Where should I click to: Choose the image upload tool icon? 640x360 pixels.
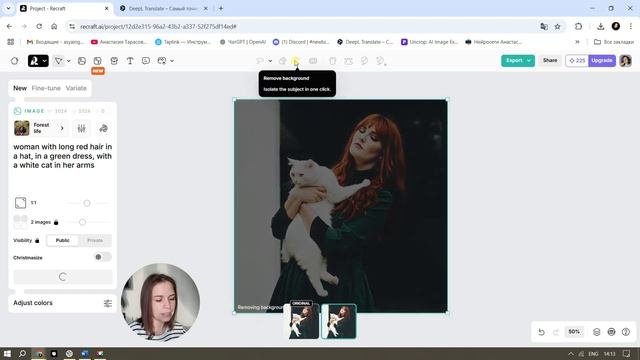pos(82,61)
